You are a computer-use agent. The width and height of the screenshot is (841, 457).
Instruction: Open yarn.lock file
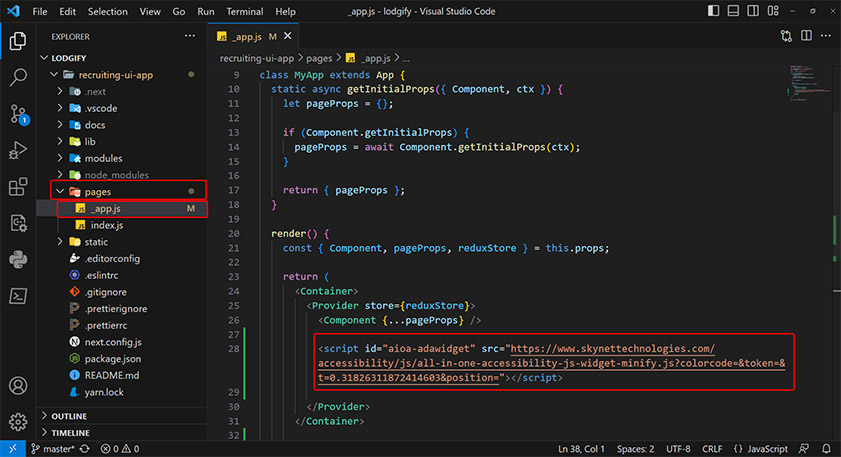pyautogui.click(x=122, y=392)
